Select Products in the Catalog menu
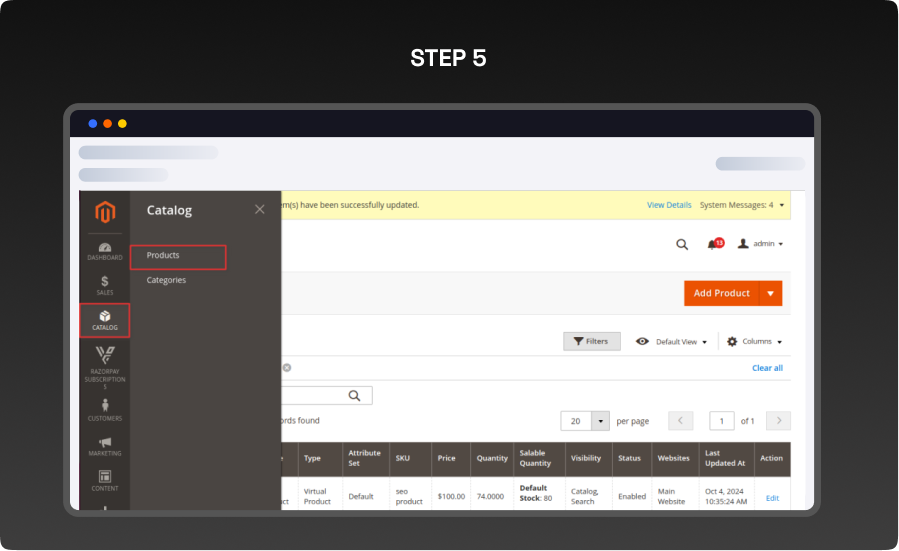Screen dimensions: 899x551 coord(178,256)
